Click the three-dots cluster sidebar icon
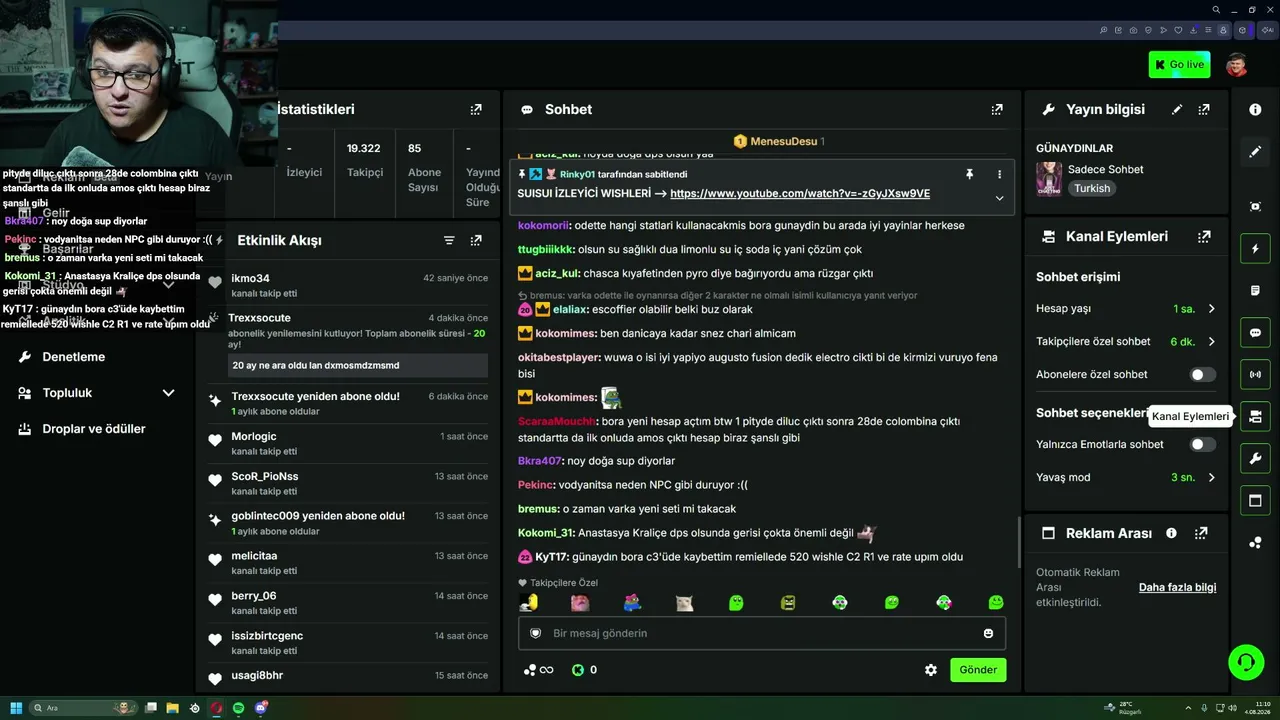 (1255, 543)
